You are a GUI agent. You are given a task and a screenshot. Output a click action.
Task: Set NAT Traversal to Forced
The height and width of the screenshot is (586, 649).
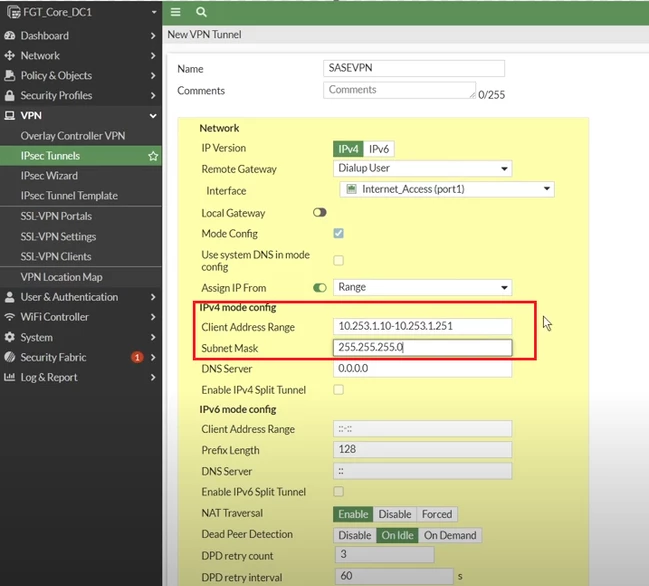437,514
